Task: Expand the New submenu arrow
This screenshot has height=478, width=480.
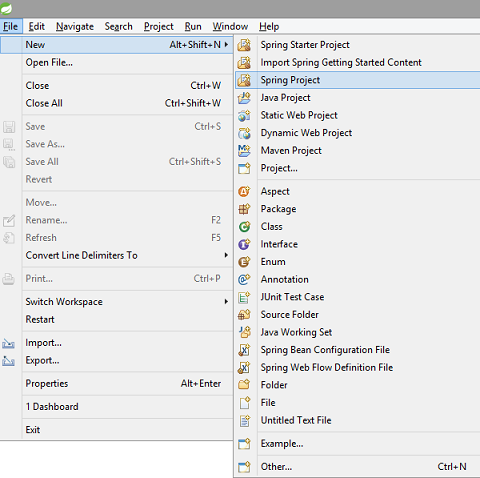Action: tap(226, 44)
